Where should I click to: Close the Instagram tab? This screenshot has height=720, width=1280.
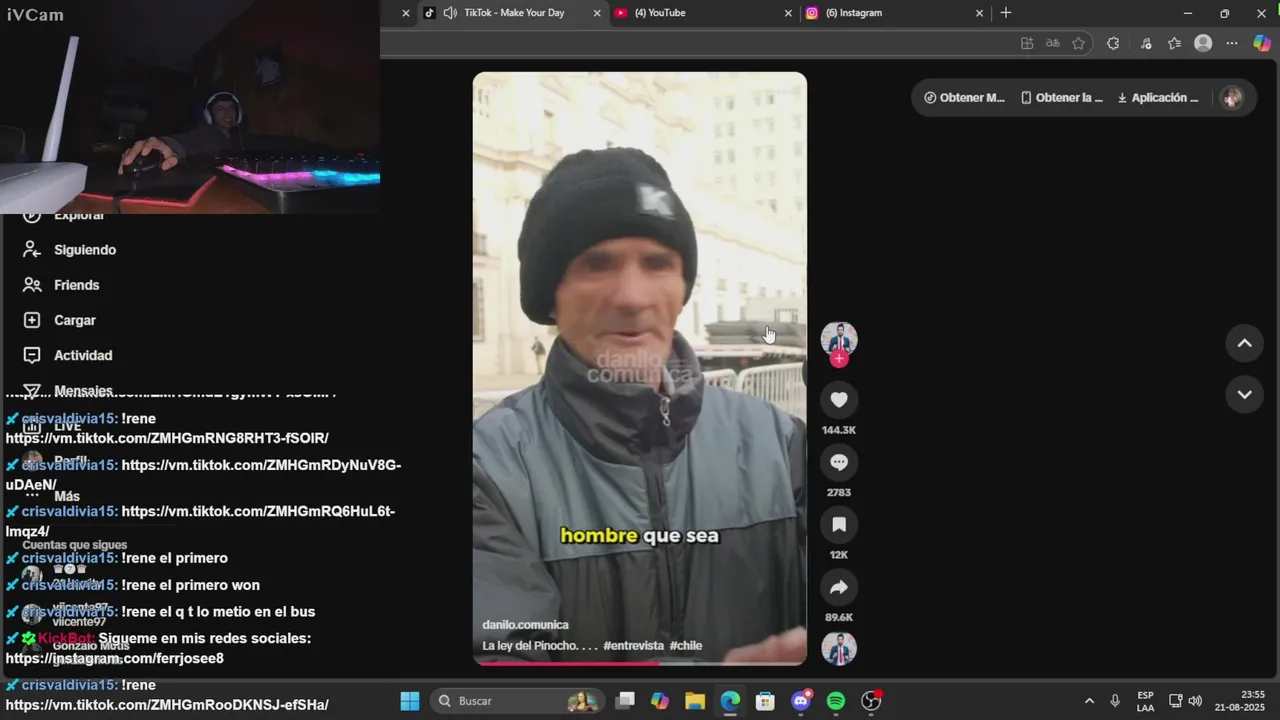point(979,13)
